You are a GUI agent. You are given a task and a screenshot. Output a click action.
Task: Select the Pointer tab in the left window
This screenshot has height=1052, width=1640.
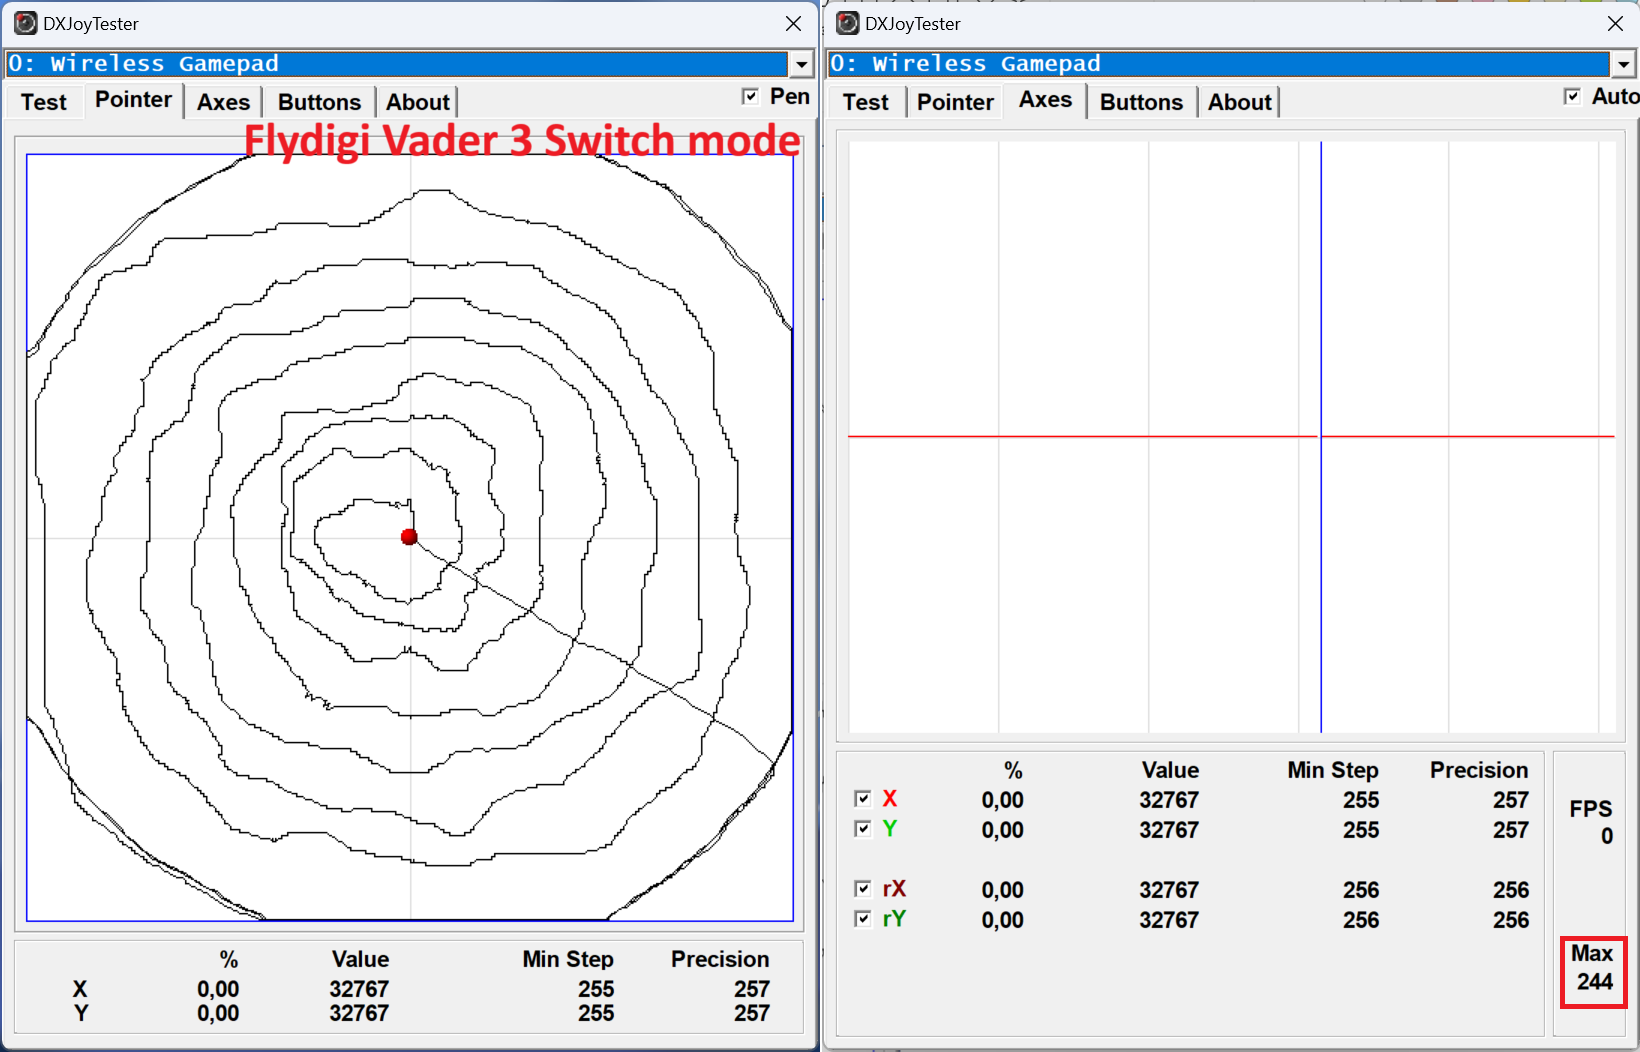coord(133,100)
